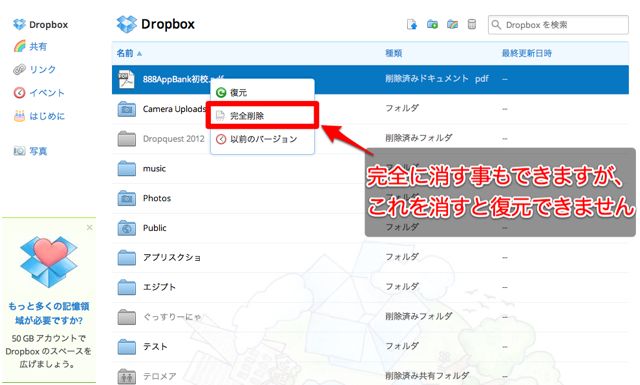
Task: Click the new folder toolbar icon
Action: pyautogui.click(x=432, y=24)
